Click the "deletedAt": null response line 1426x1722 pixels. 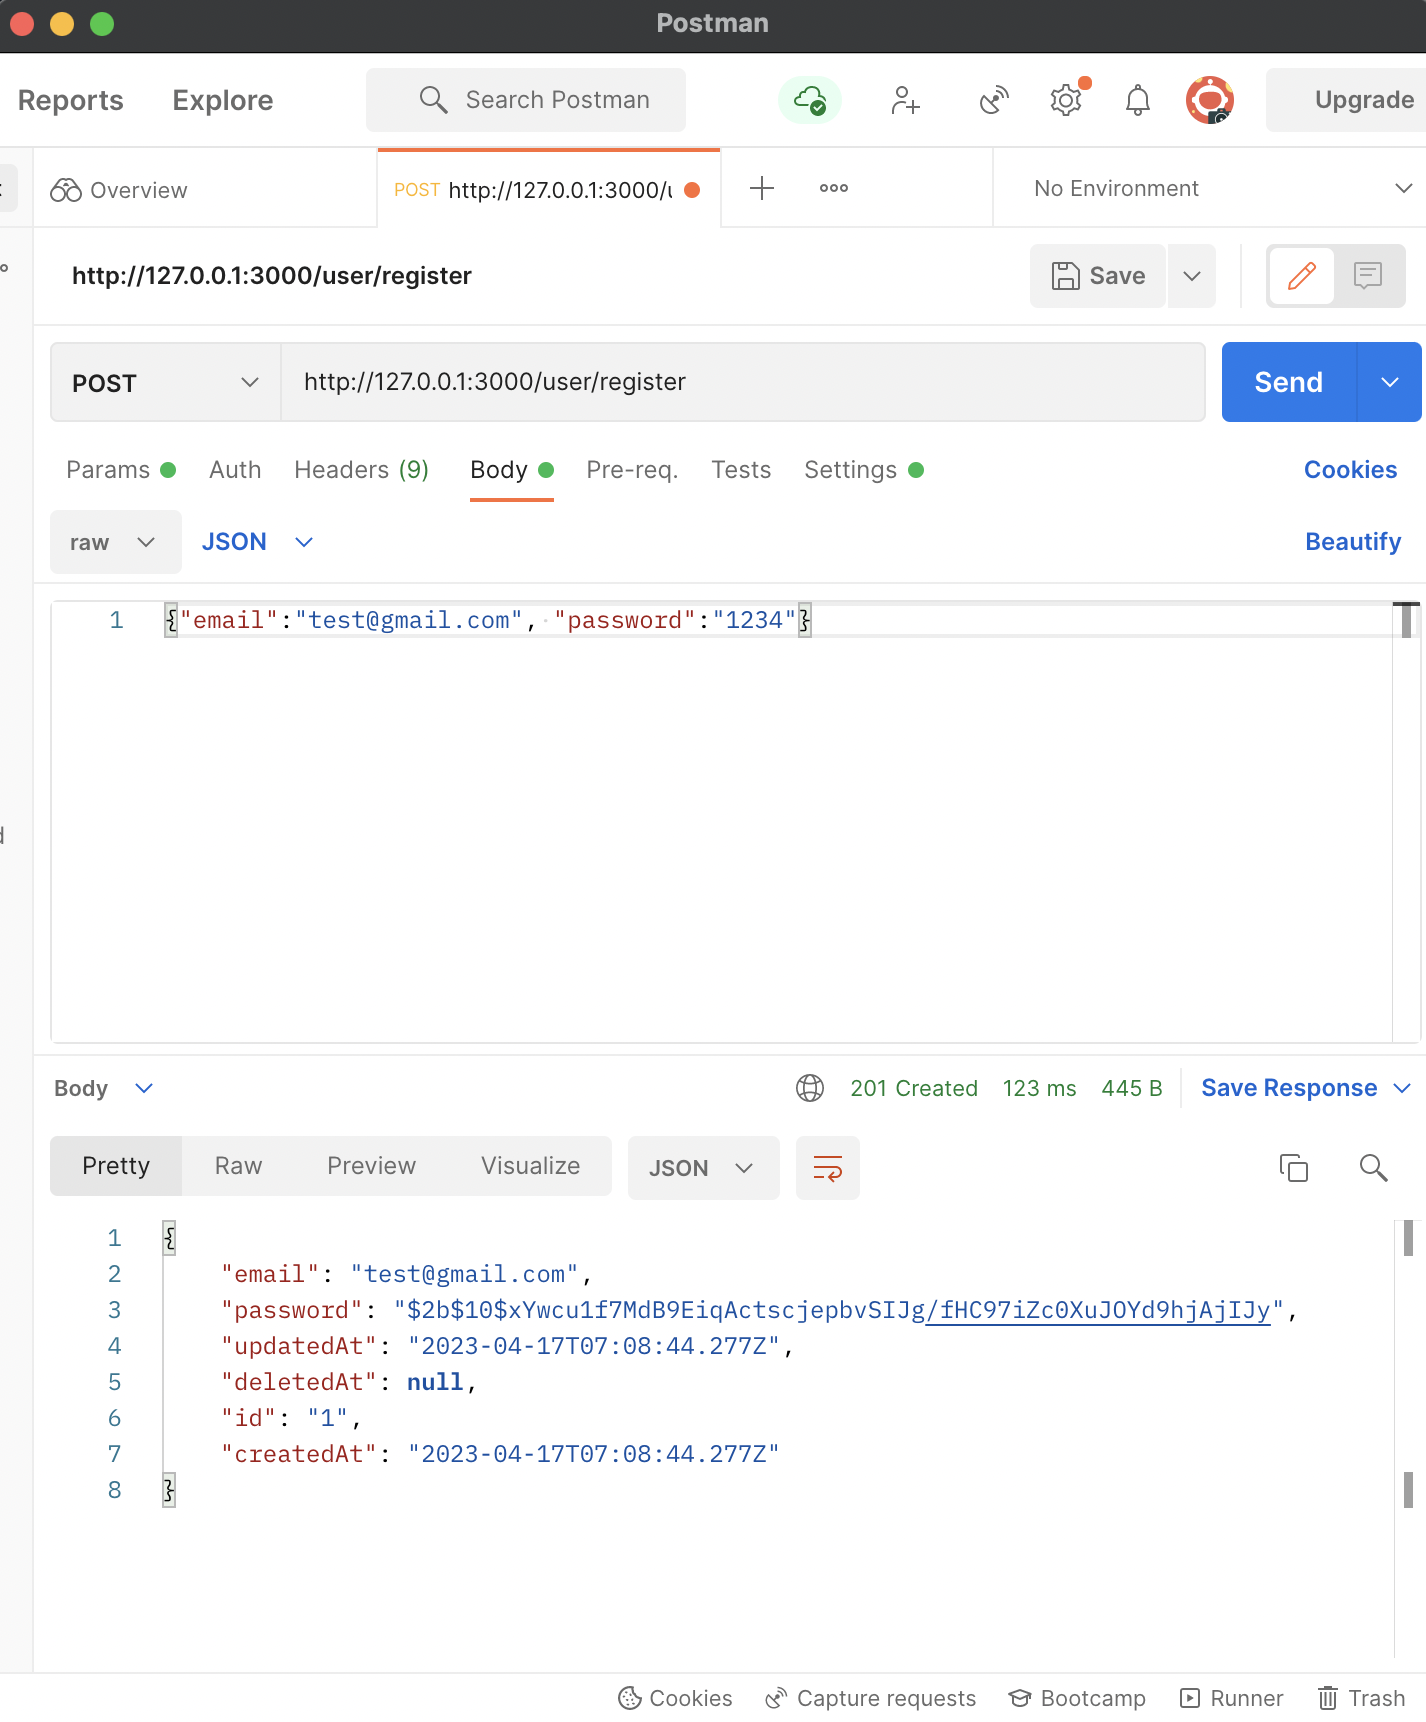348,1382
